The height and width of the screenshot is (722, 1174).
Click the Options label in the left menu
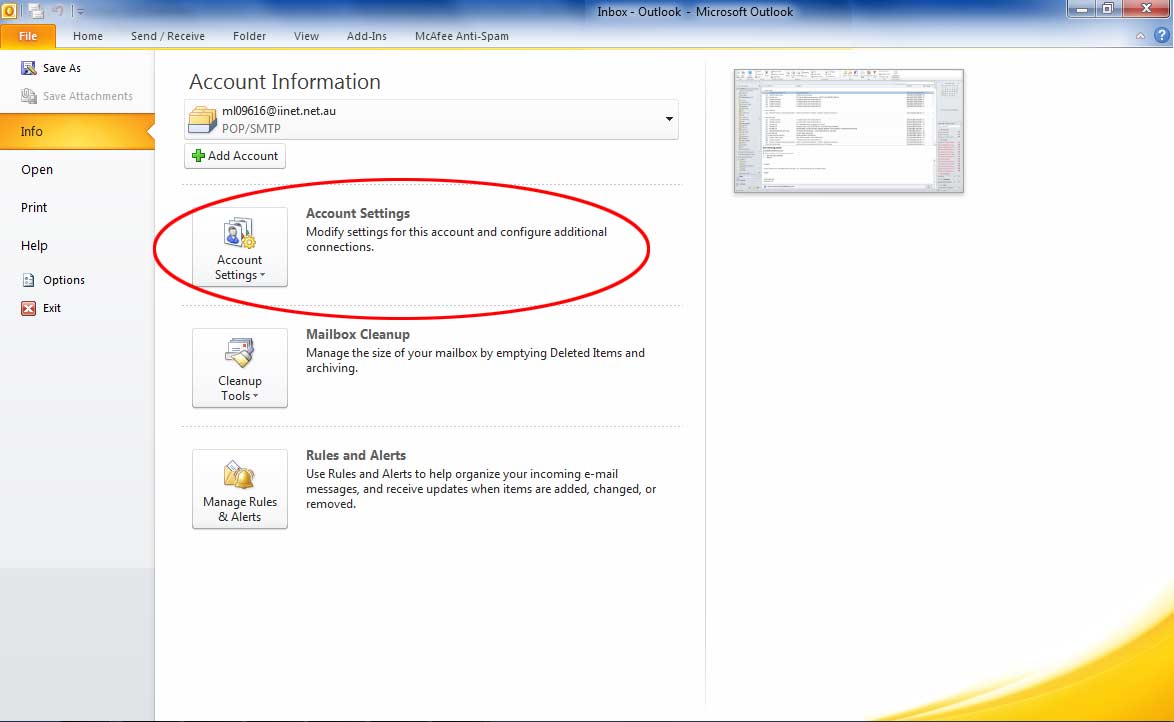click(x=64, y=280)
